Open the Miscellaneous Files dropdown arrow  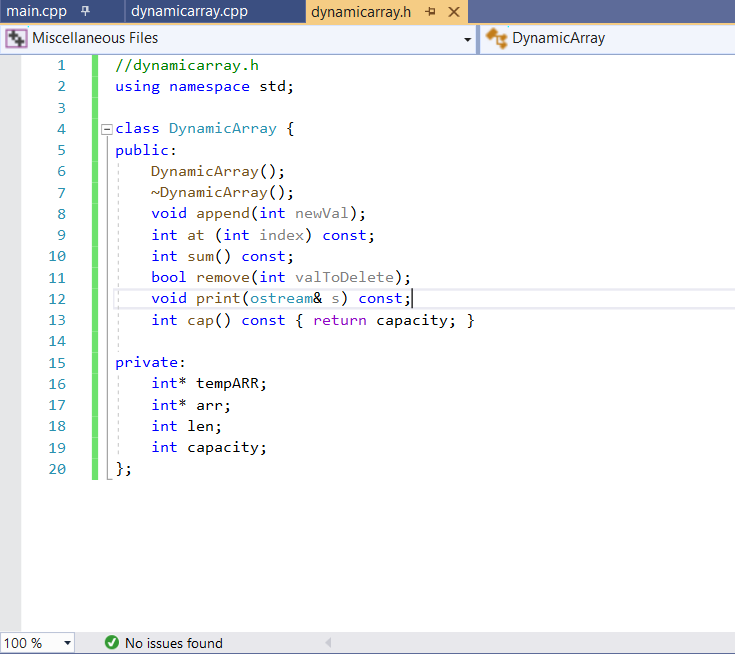tap(467, 39)
